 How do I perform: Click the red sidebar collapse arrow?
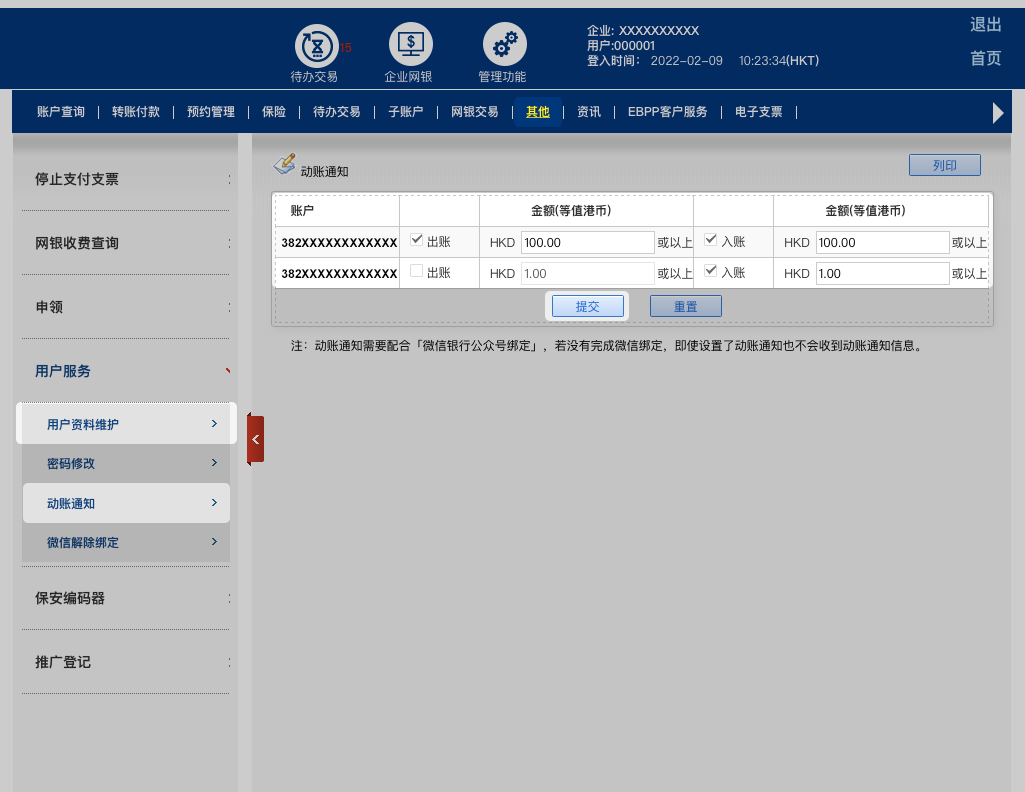click(255, 439)
